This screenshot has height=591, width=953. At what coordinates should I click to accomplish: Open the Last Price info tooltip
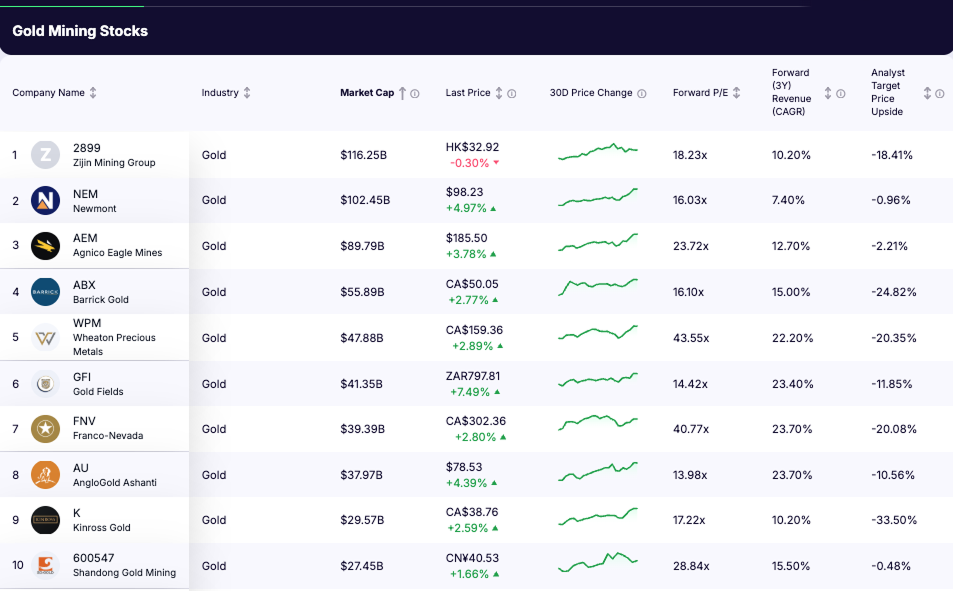pyautogui.click(x=512, y=93)
